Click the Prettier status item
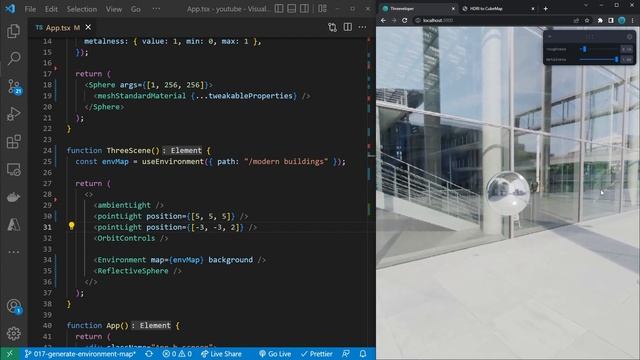Screen dimensions: 640x360 click(317, 354)
